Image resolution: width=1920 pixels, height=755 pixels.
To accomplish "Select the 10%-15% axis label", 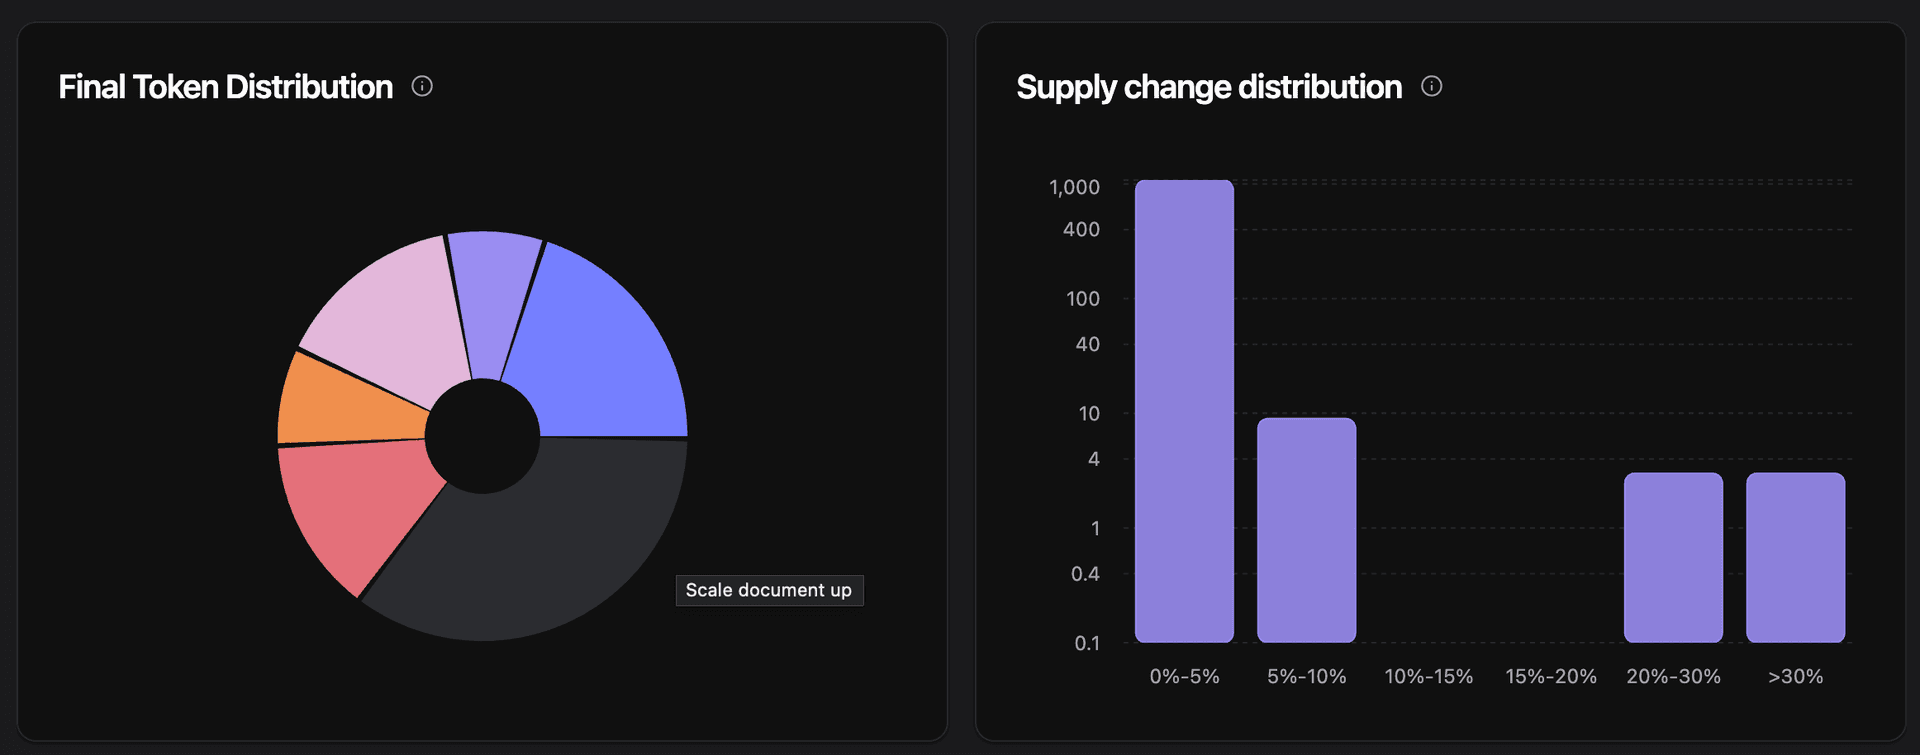I will (x=1428, y=676).
